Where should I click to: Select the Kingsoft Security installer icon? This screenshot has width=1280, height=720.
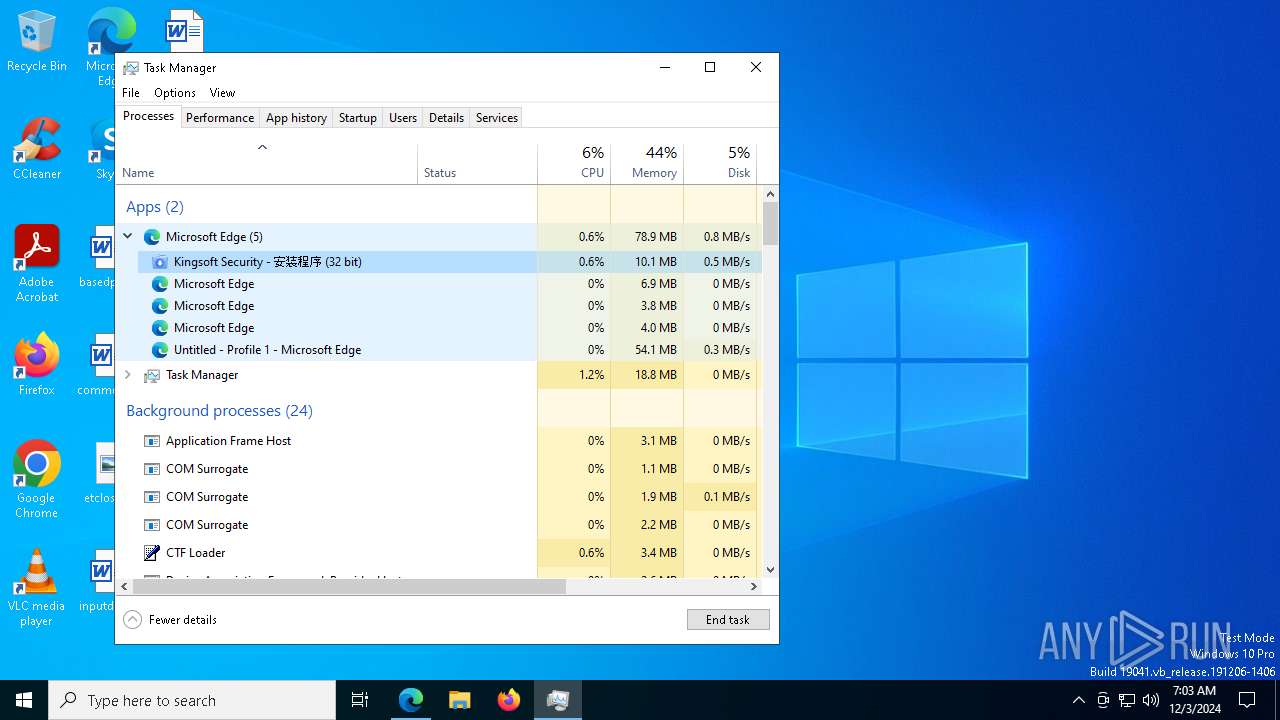160,262
